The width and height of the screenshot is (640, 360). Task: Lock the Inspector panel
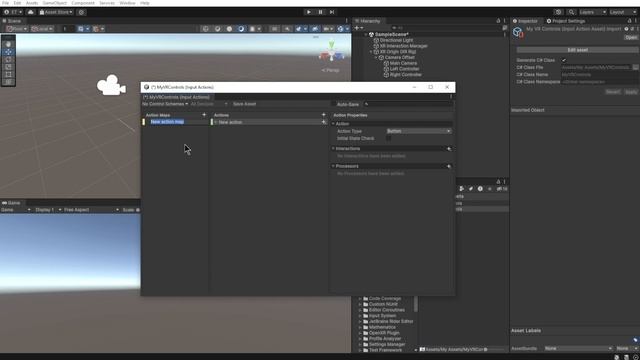pyautogui.click(x=629, y=21)
